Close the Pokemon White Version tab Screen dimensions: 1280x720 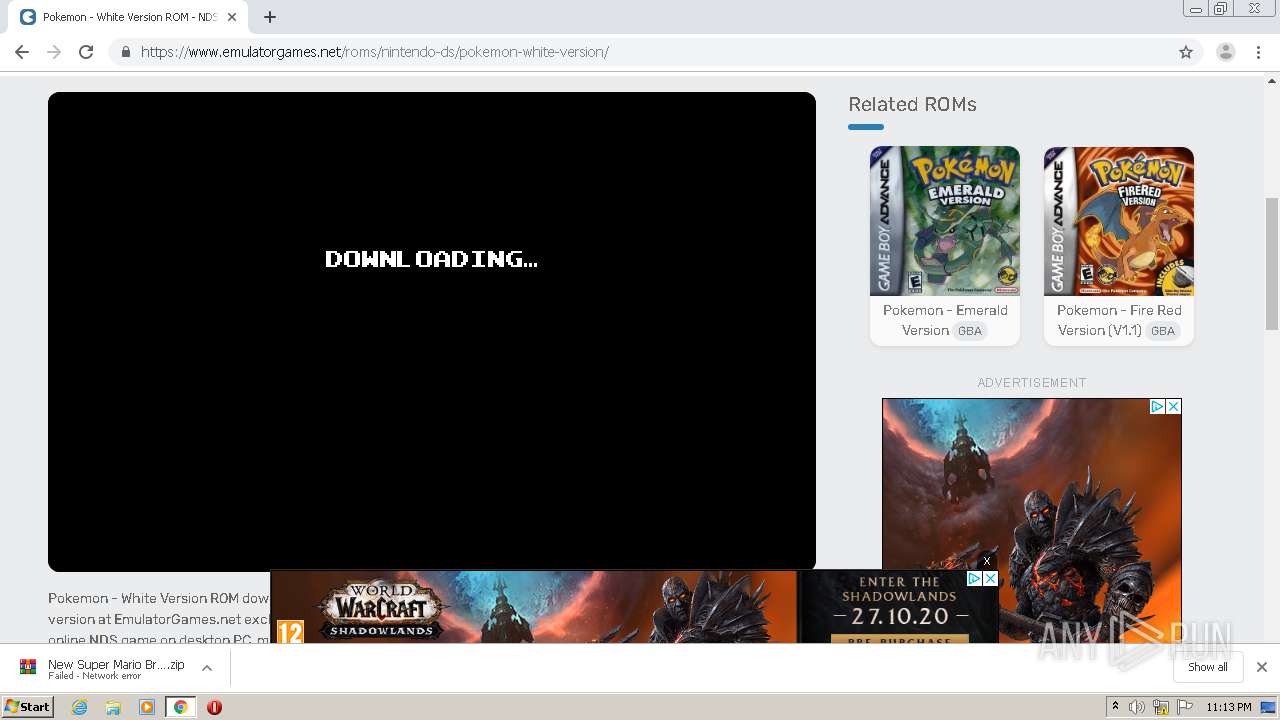pos(232,17)
